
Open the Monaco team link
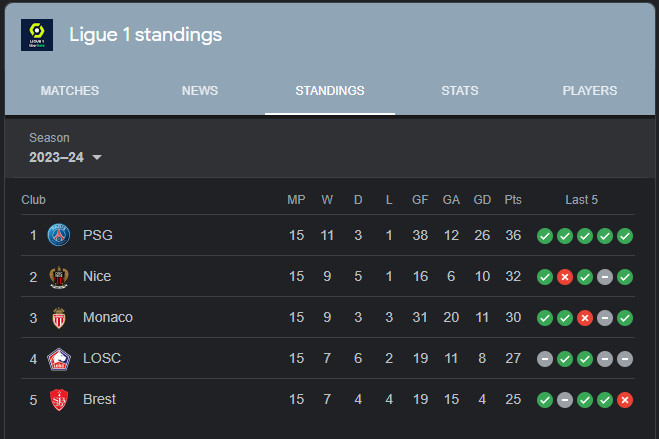point(108,317)
